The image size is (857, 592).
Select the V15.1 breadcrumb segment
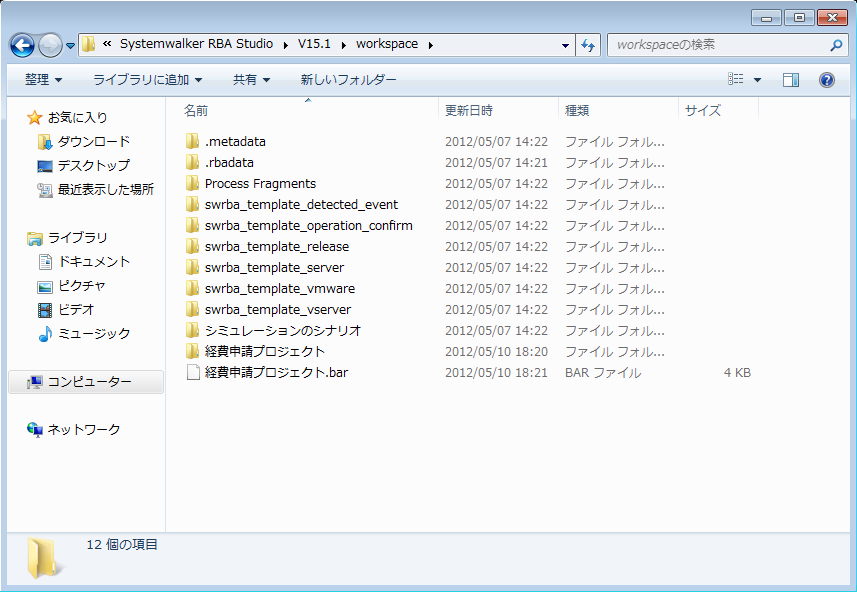(x=314, y=44)
